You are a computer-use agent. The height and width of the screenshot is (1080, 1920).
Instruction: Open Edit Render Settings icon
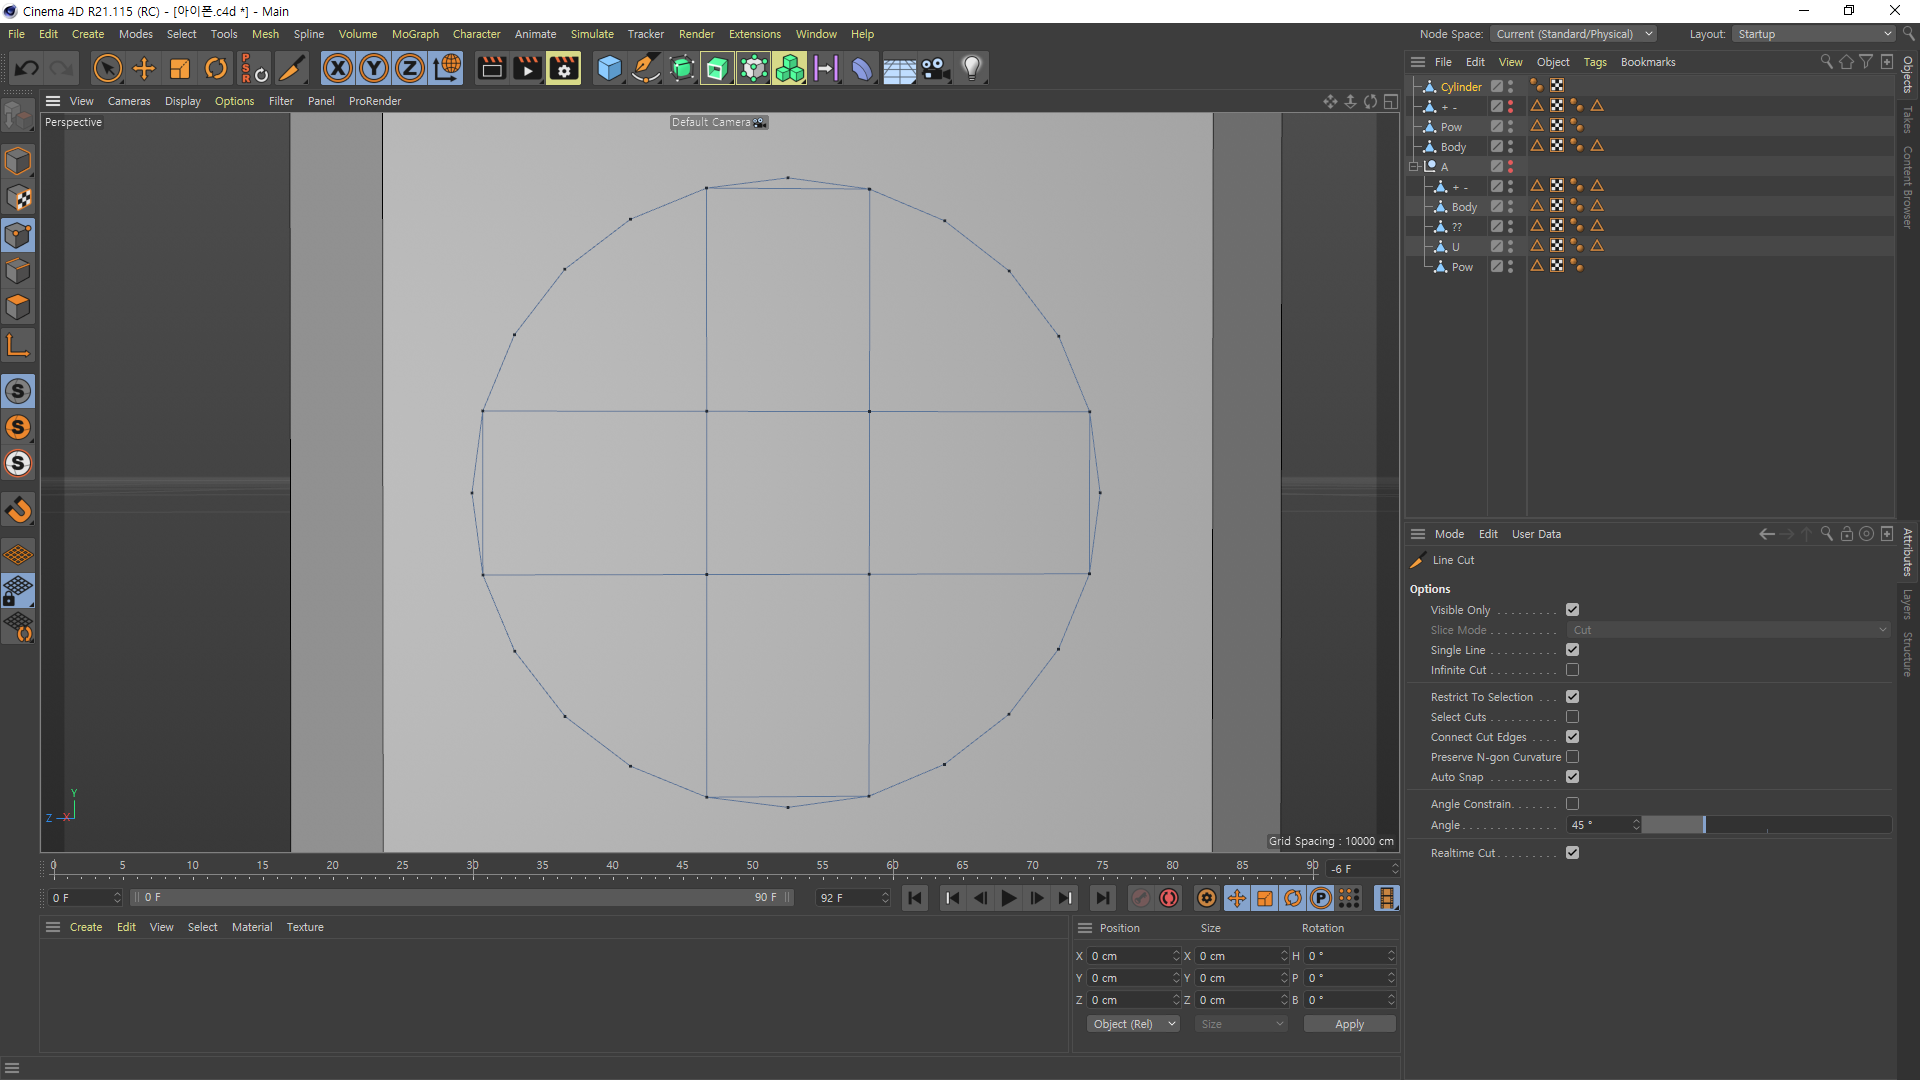pos(563,68)
